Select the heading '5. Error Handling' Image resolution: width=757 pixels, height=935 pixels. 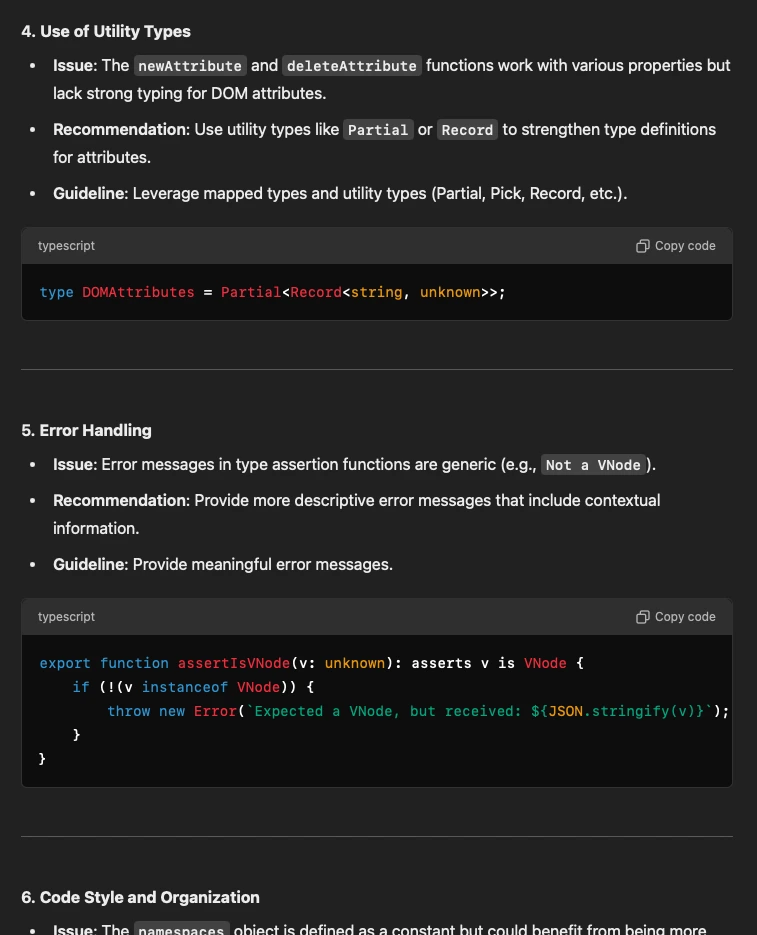coord(87,430)
